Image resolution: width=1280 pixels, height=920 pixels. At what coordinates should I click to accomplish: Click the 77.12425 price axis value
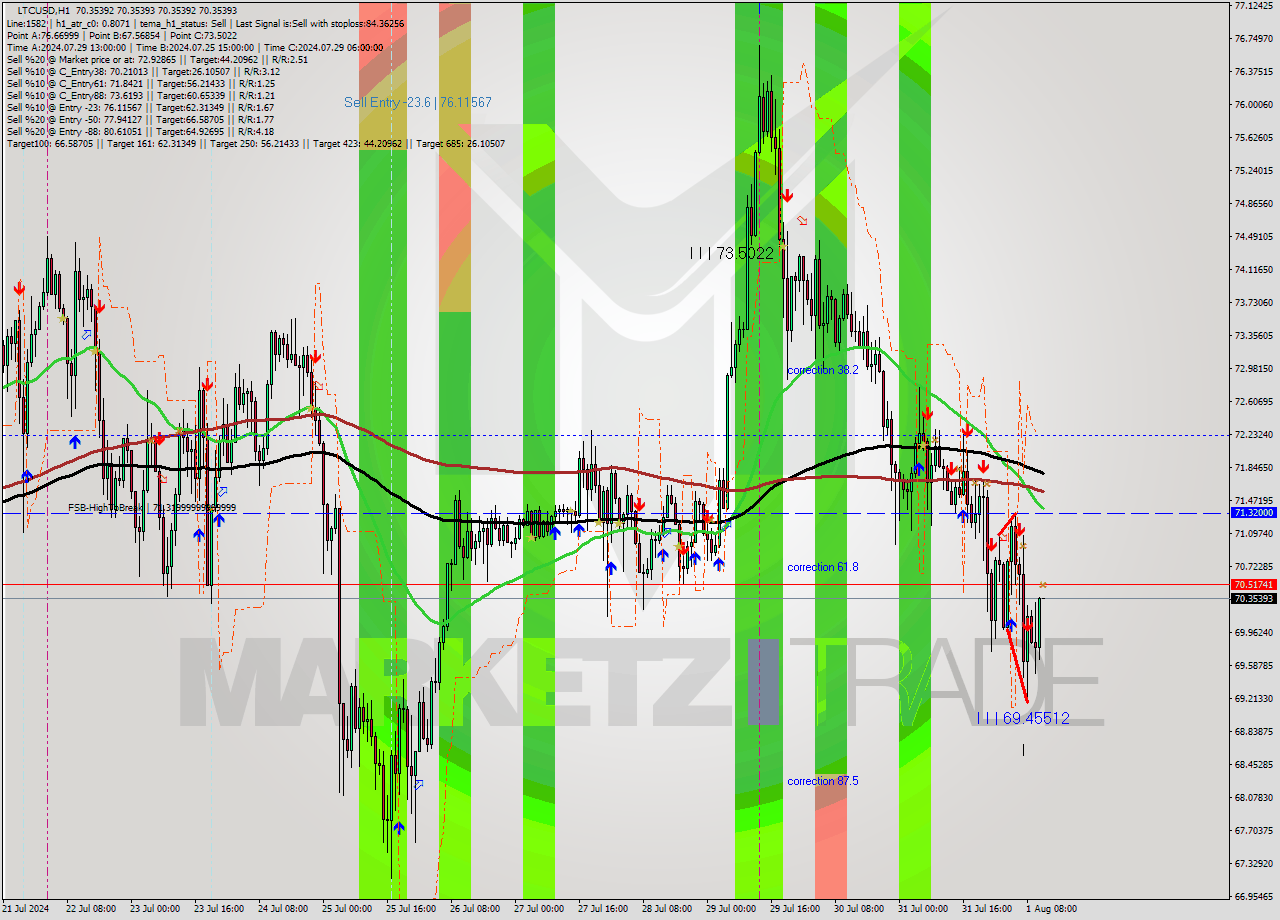pos(1253,6)
